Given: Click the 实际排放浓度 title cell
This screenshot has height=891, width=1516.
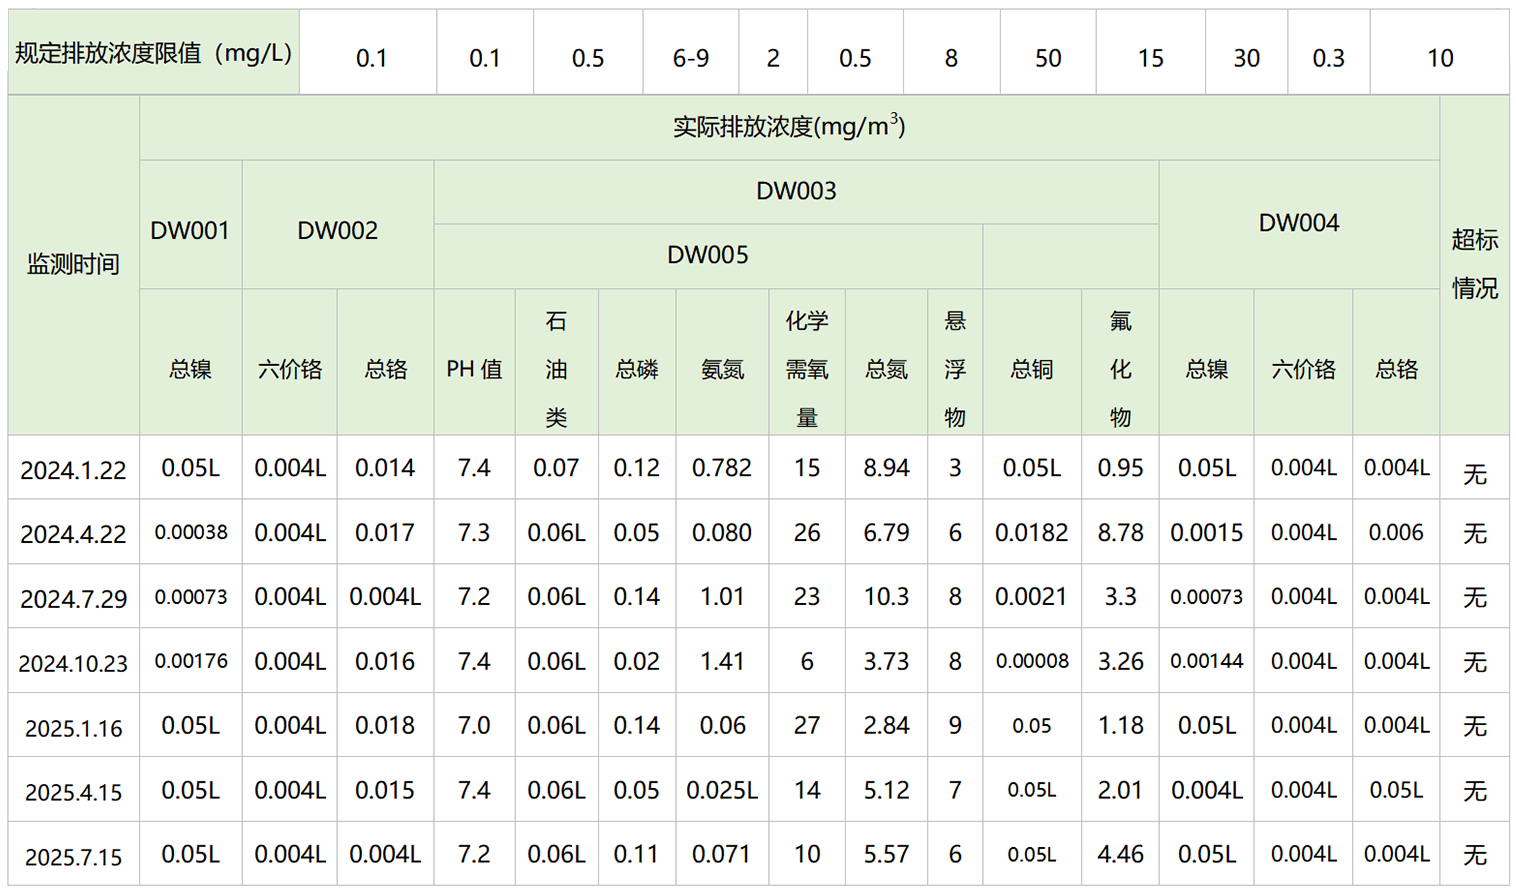Looking at the screenshot, I should (789, 127).
